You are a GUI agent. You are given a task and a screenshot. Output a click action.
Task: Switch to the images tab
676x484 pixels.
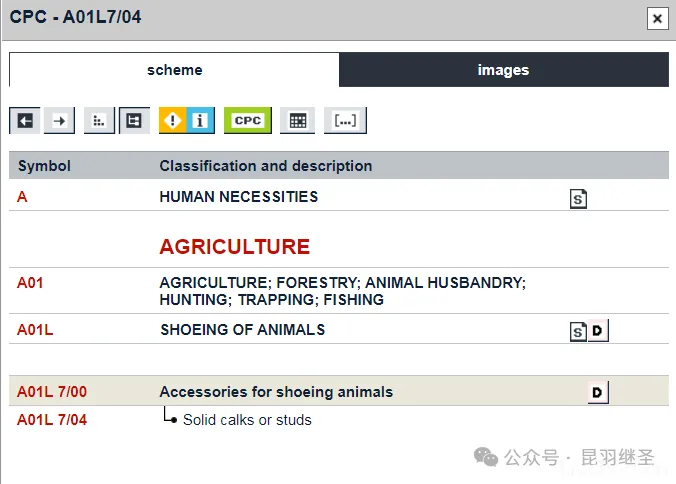503,70
